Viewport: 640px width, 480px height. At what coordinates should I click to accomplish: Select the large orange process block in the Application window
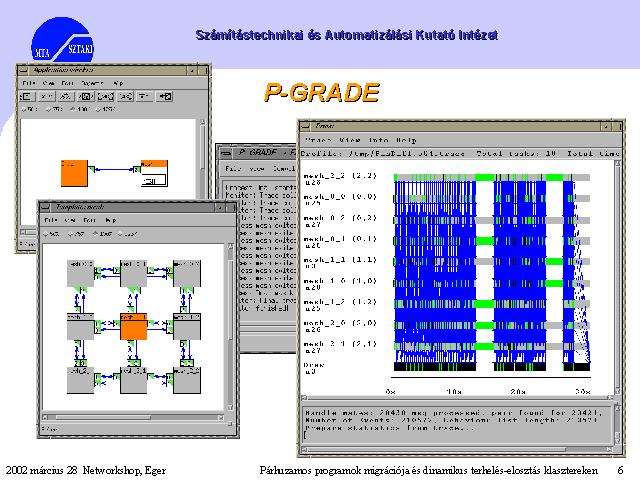pos(74,173)
